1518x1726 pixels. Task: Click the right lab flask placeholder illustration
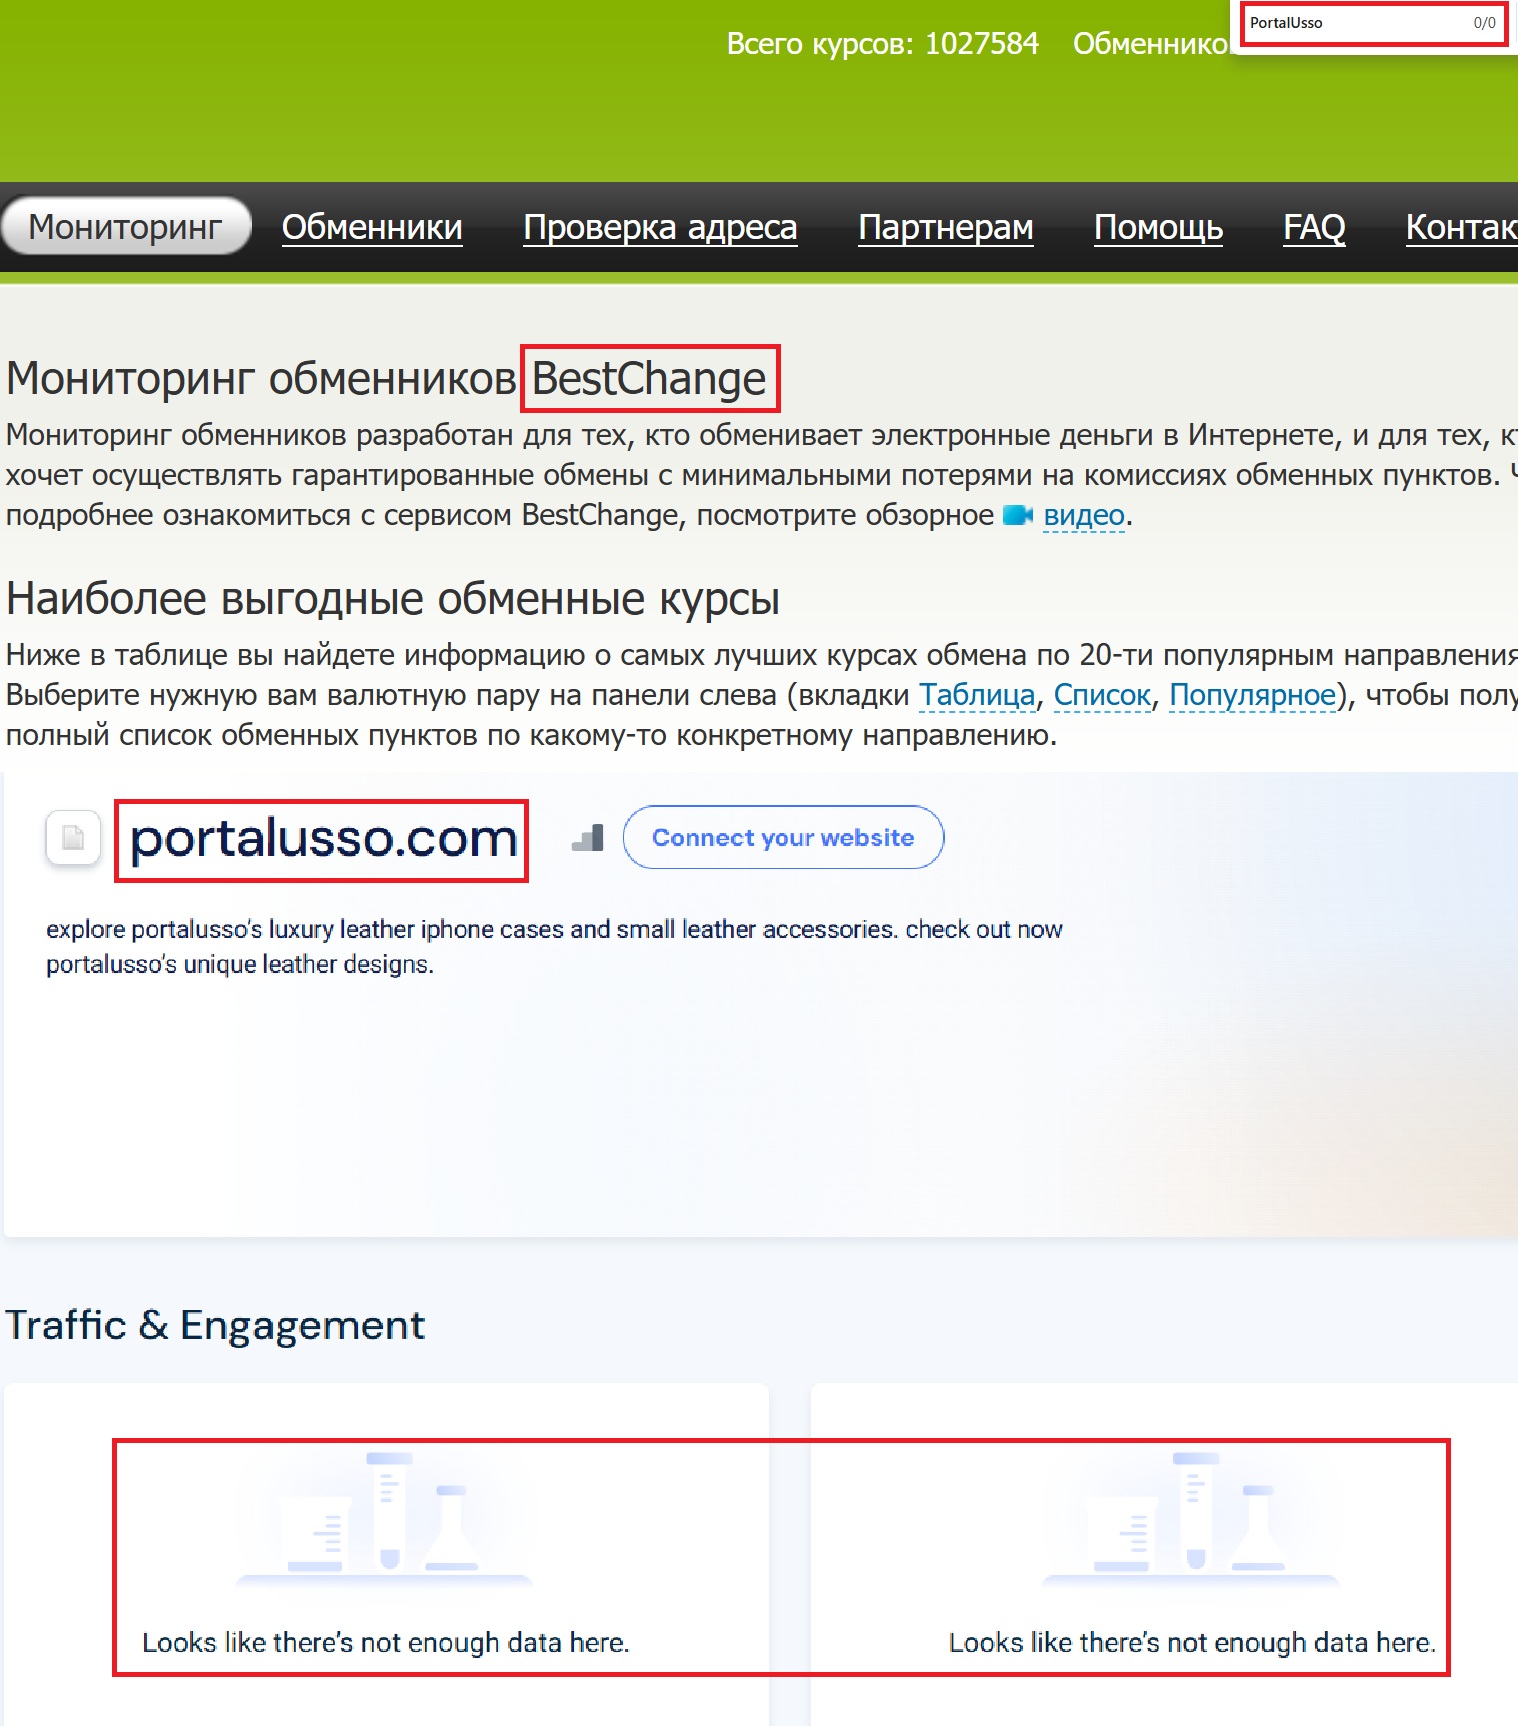tap(1190, 1519)
